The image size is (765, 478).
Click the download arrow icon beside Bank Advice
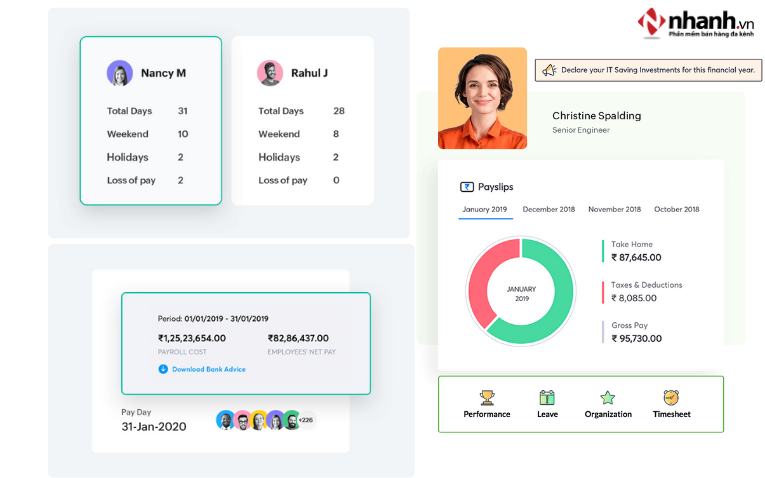[163, 369]
